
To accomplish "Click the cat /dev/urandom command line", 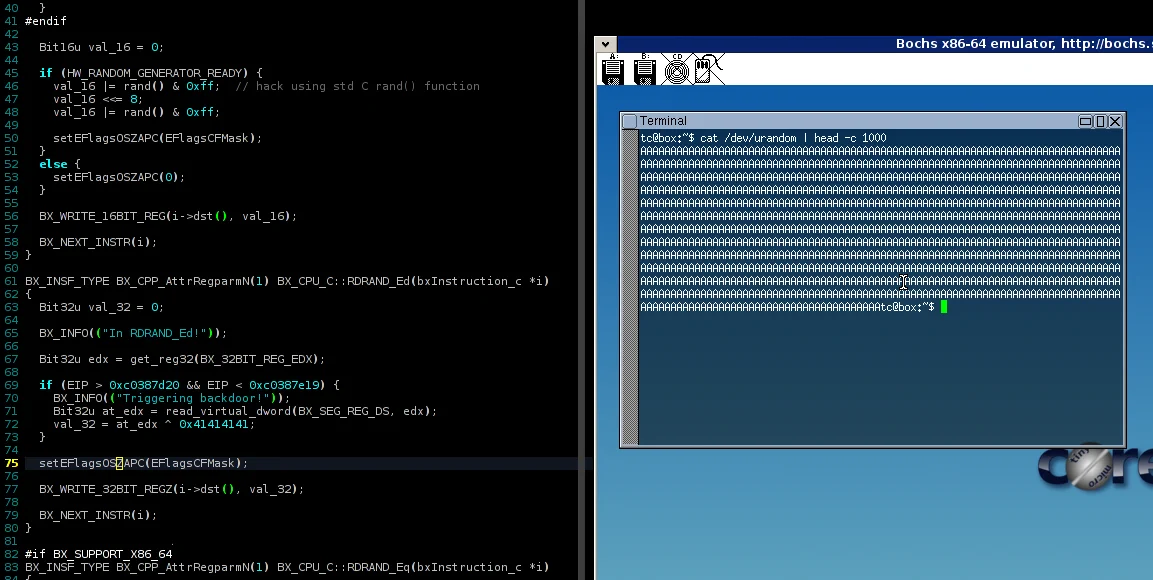I will click(x=763, y=138).
